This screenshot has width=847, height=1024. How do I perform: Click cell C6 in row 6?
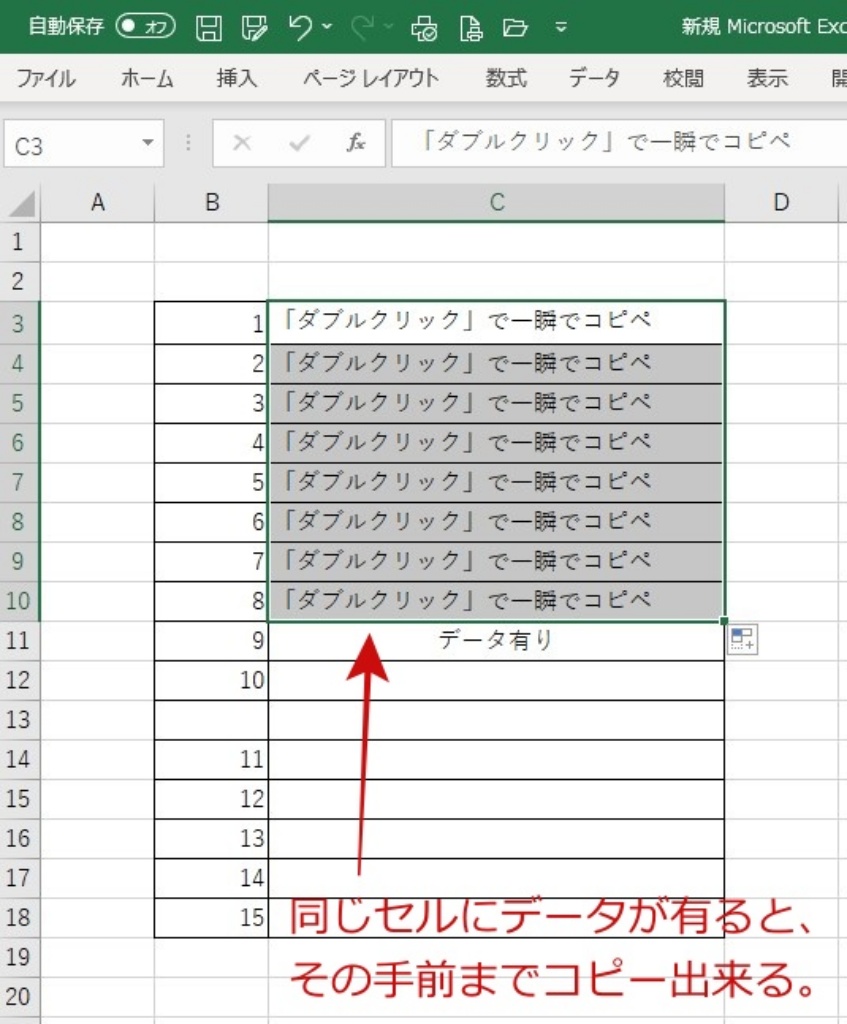(496, 443)
